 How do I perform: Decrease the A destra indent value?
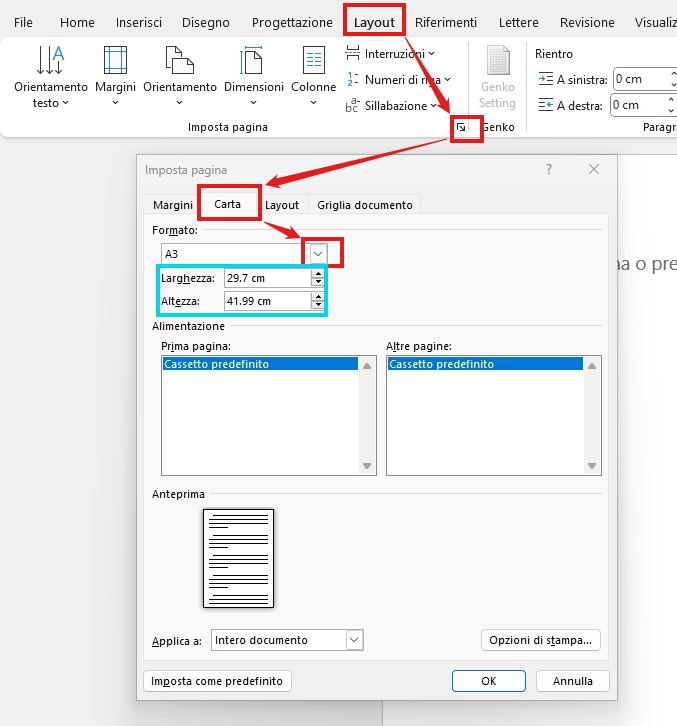pos(671,111)
